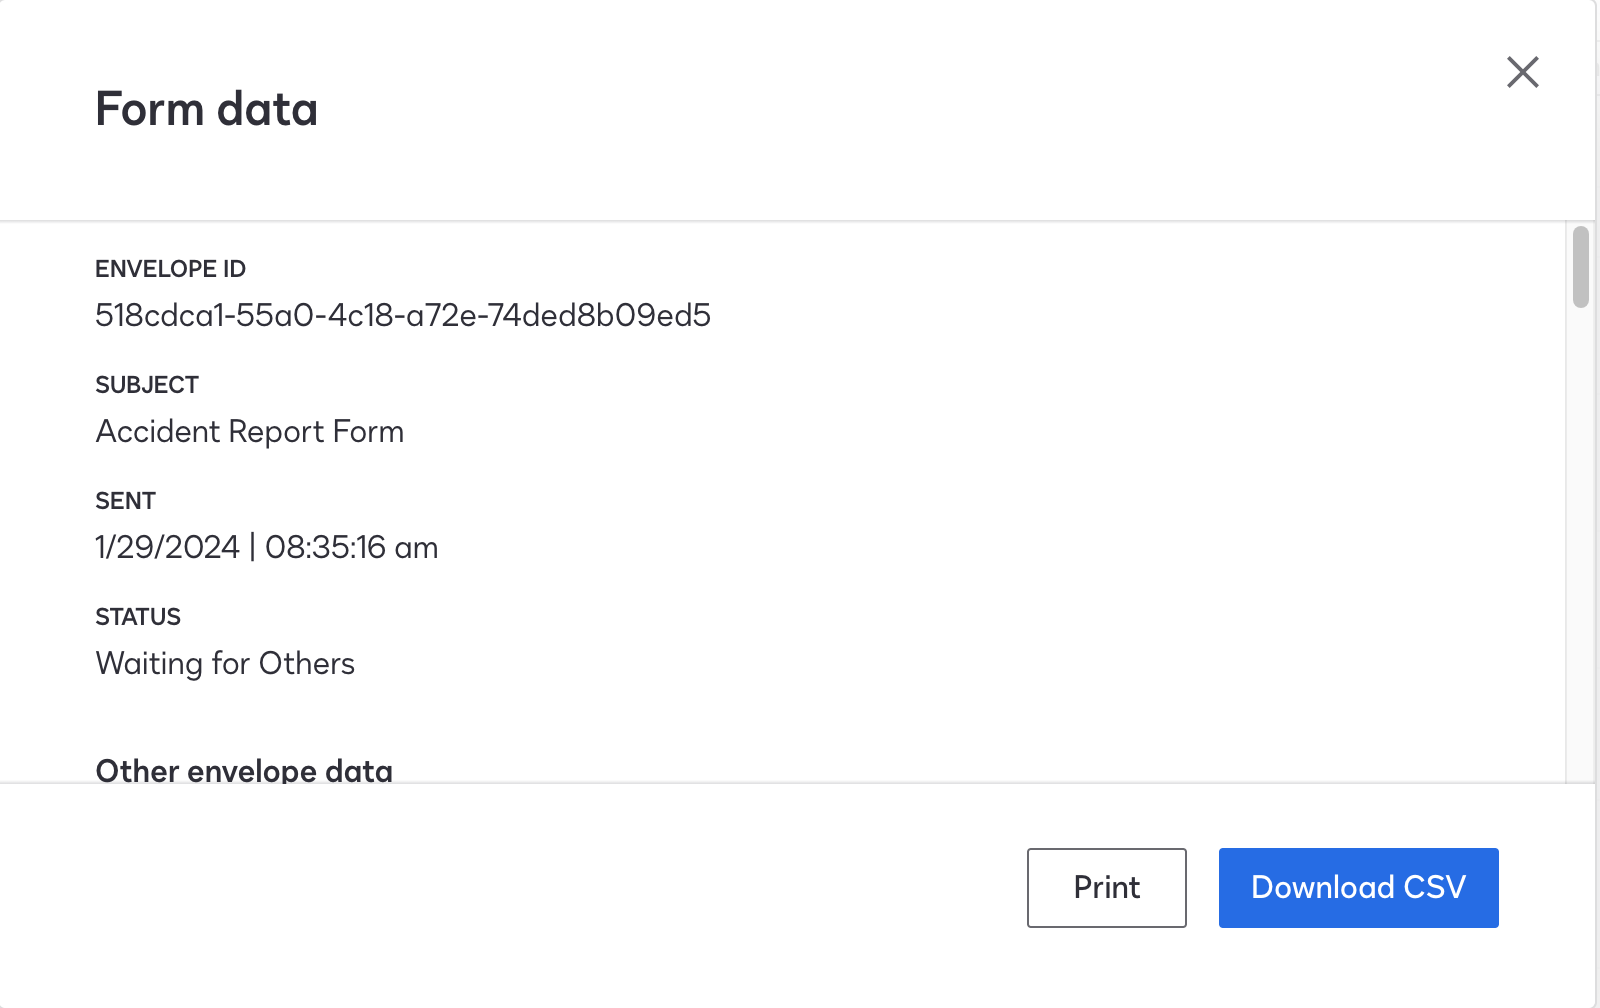Close the Form data dialog
The image size is (1600, 1008).
(1522, 72)
